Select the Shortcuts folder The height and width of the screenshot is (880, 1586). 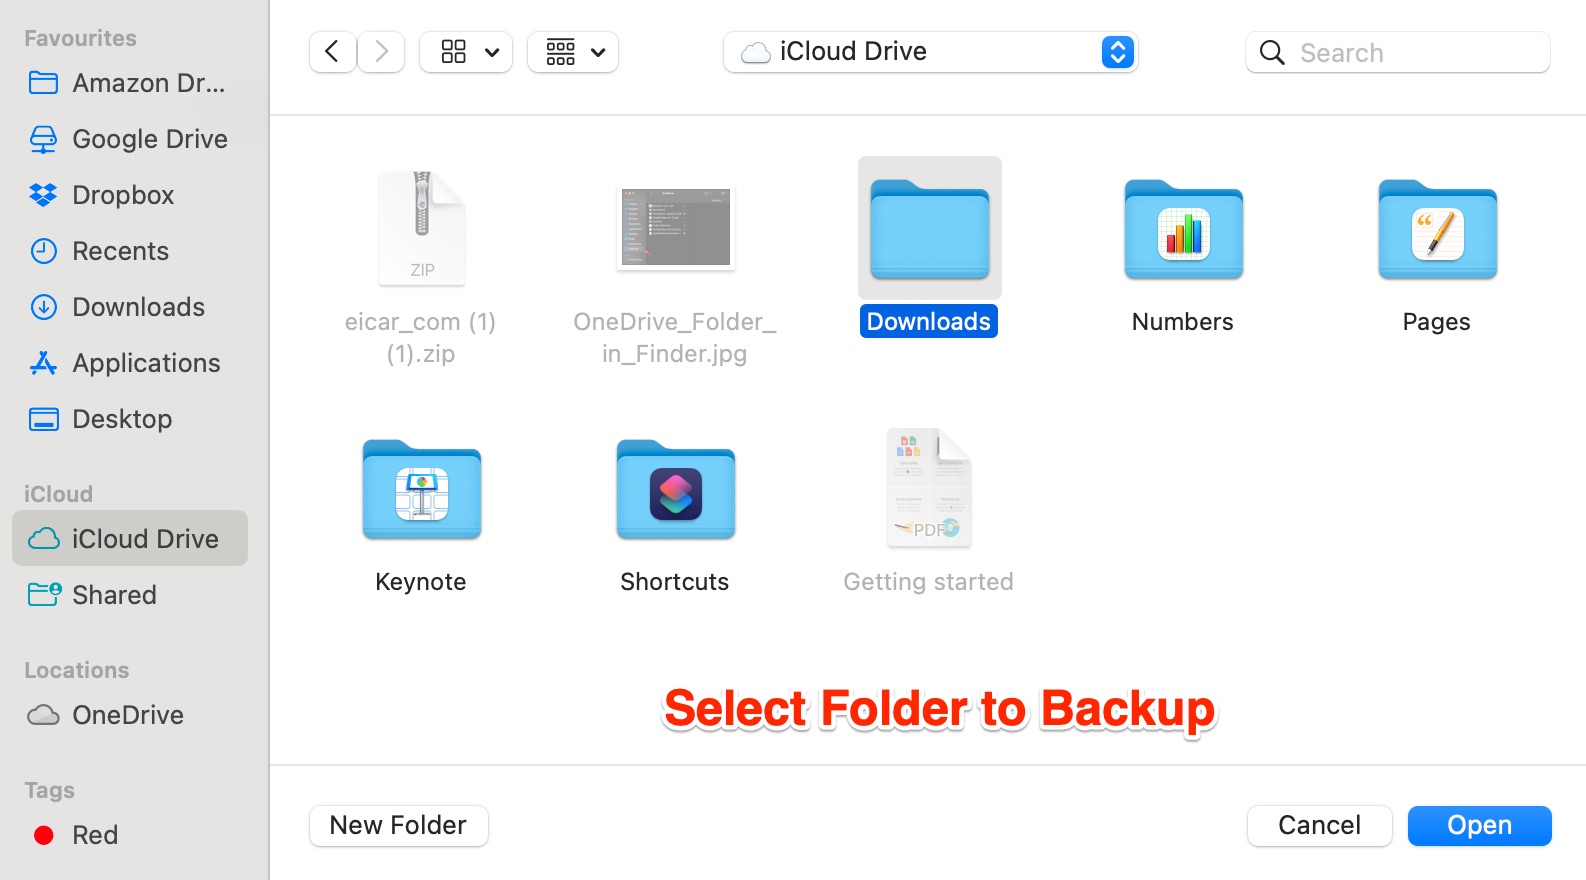click(x=675, y=489)
